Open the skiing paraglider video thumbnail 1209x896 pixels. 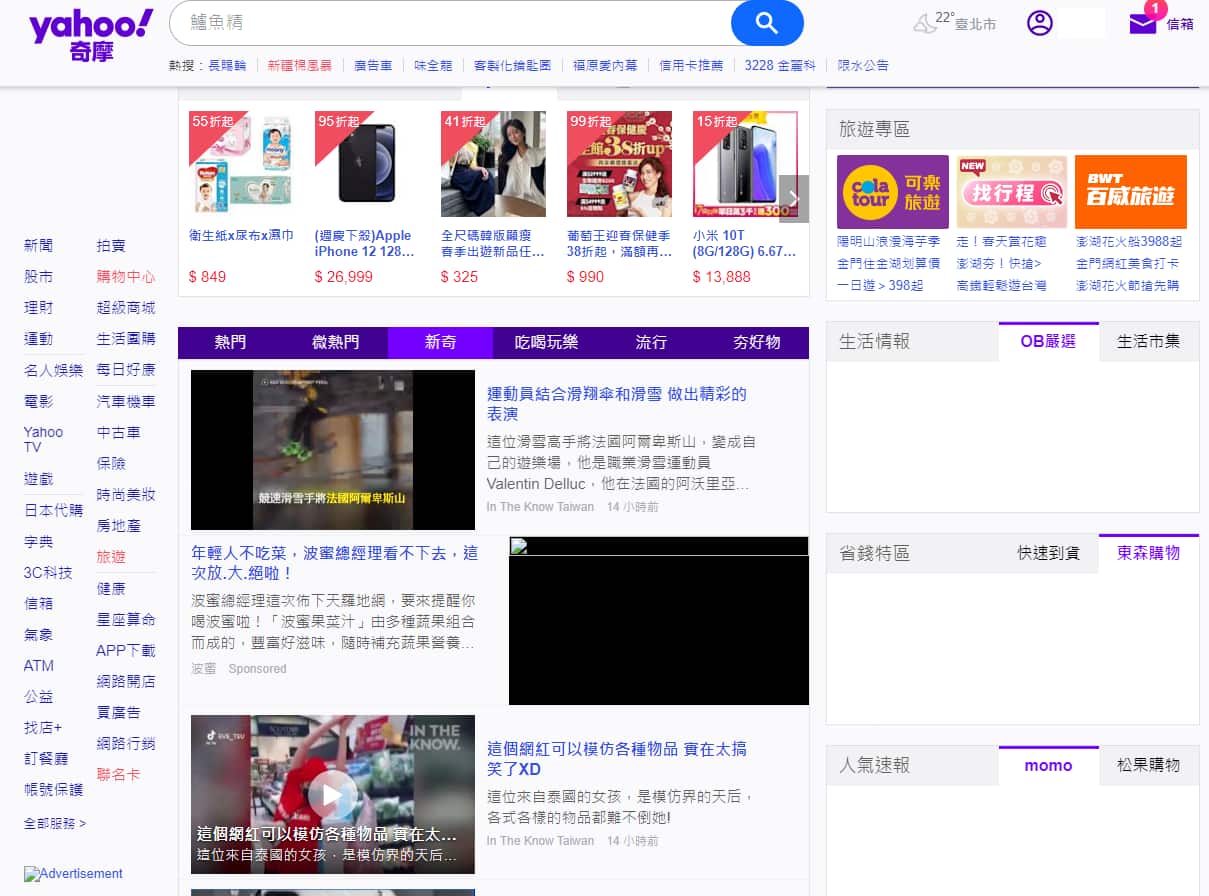pyautogui.click(x=332, y=450)
